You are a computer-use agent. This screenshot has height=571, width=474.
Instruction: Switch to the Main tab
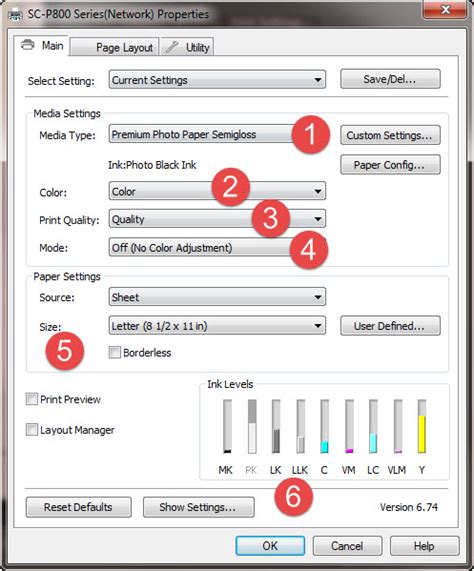(41, 46)
